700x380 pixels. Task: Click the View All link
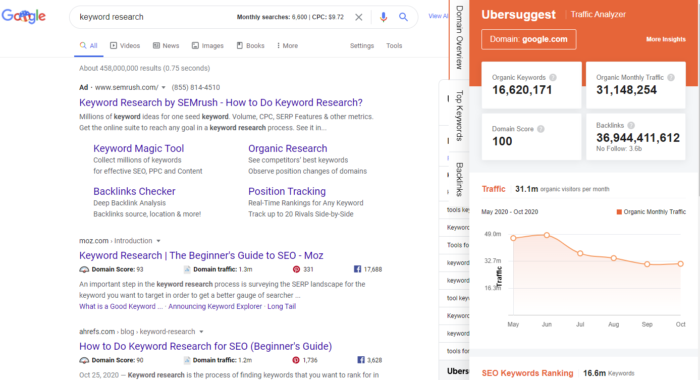438,16
